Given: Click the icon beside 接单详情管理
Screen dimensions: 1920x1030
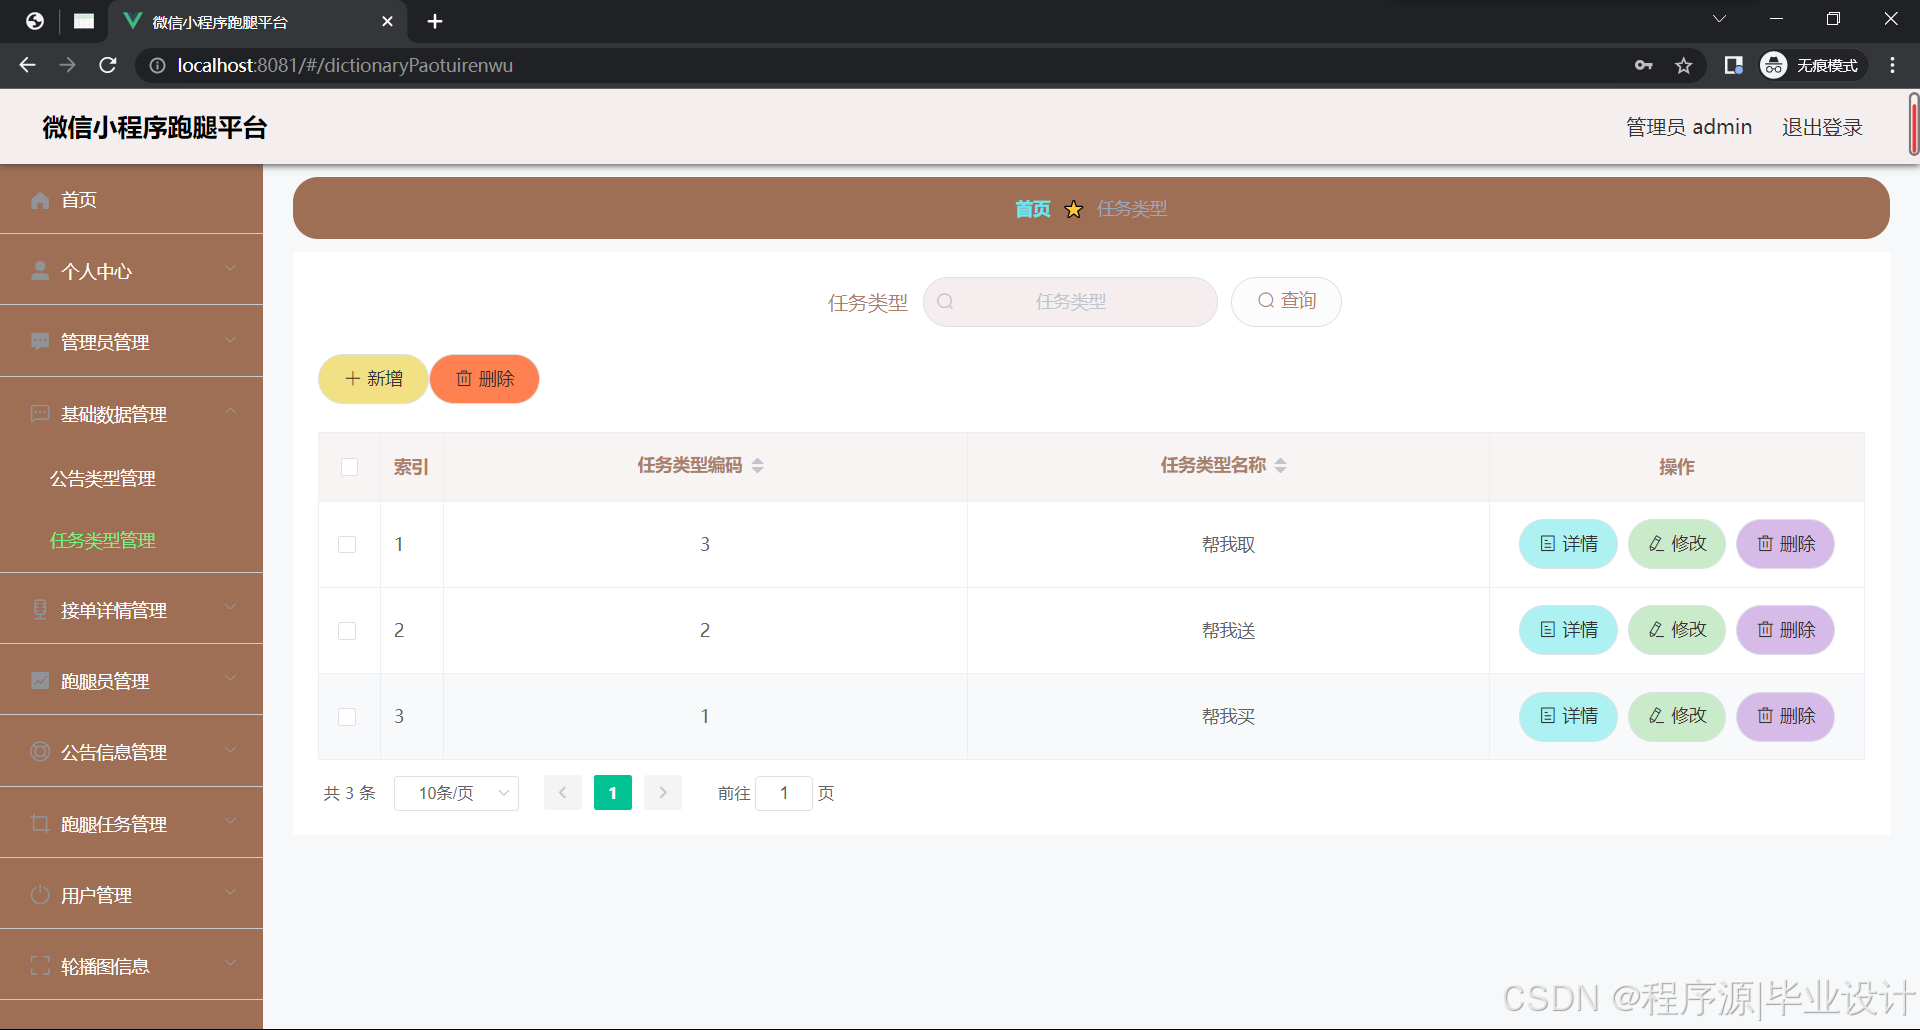Looking at the screenshot, I should point(40,610).
